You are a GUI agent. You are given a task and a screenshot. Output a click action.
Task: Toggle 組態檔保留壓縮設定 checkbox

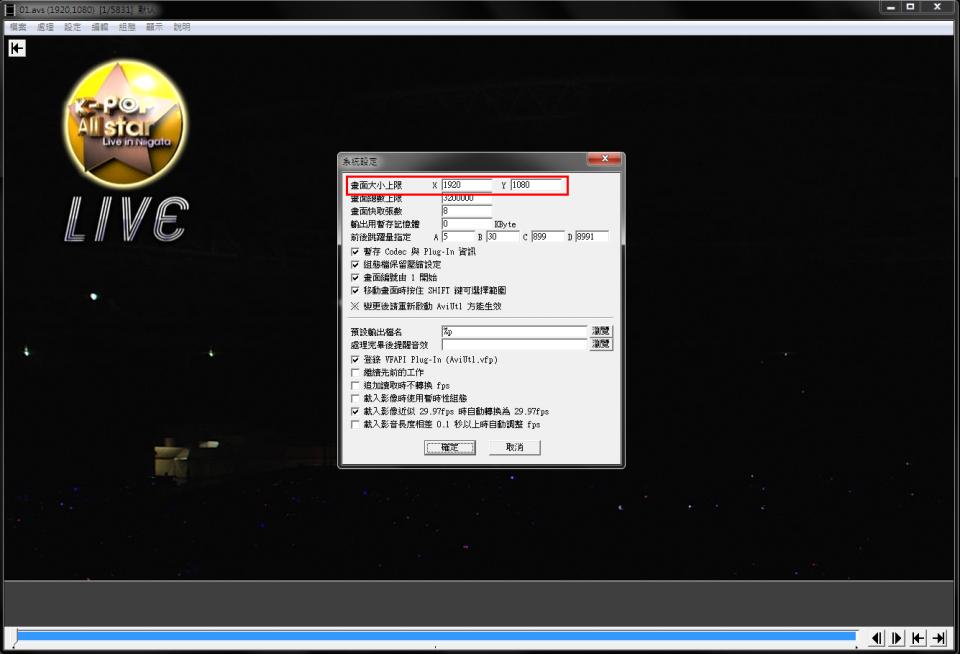[355, 265]
